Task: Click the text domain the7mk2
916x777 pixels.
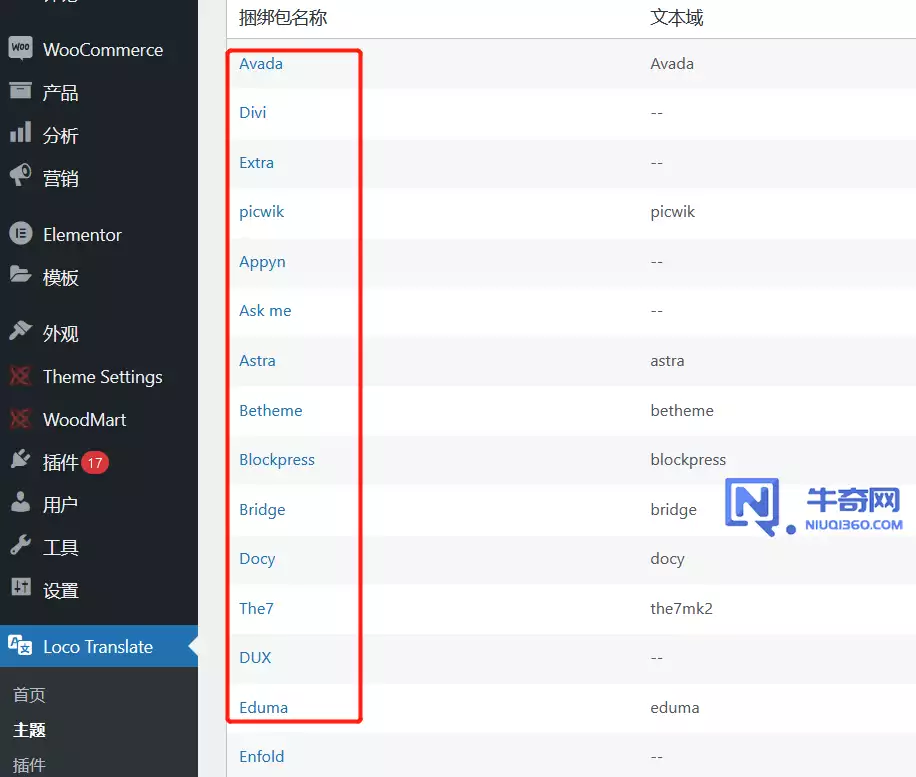Action: 681,608
